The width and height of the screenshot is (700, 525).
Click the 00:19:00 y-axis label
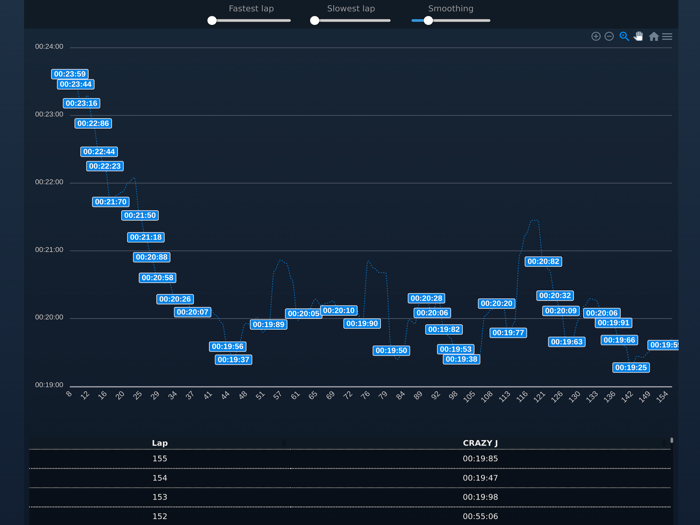coord(49,385)
